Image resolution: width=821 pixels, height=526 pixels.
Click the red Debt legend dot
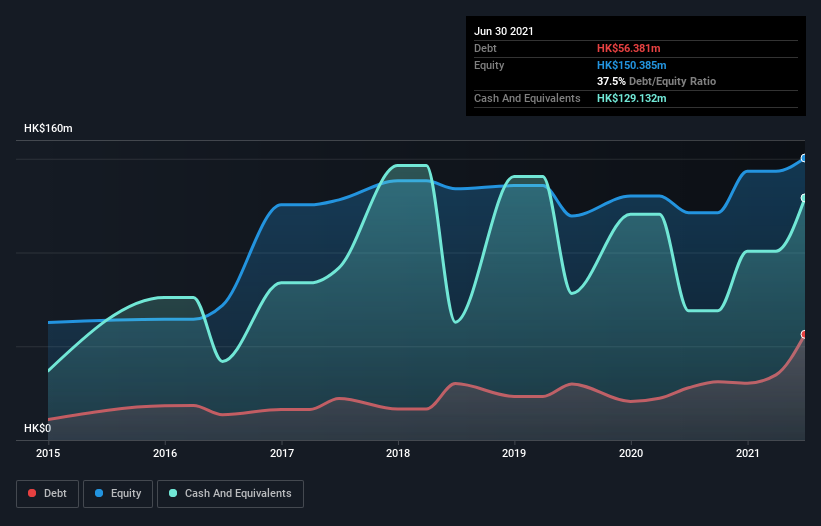pos(32,493)
